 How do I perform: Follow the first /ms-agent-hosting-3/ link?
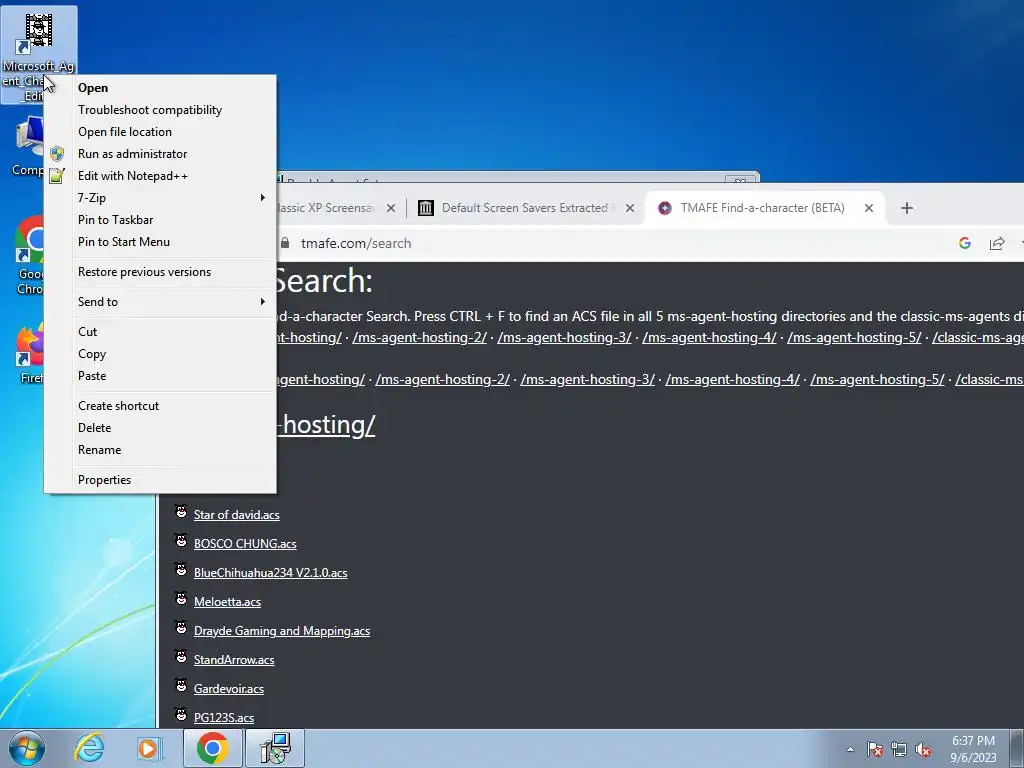pyautogui.click(x=564, y=337)
